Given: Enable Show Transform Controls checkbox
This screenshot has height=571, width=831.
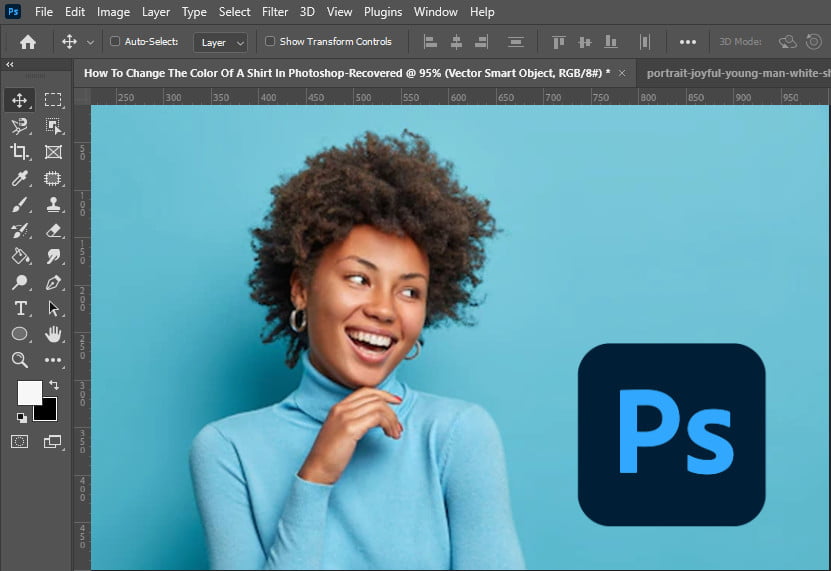Looking at the screenshot, I should click(x=270, y=41).
